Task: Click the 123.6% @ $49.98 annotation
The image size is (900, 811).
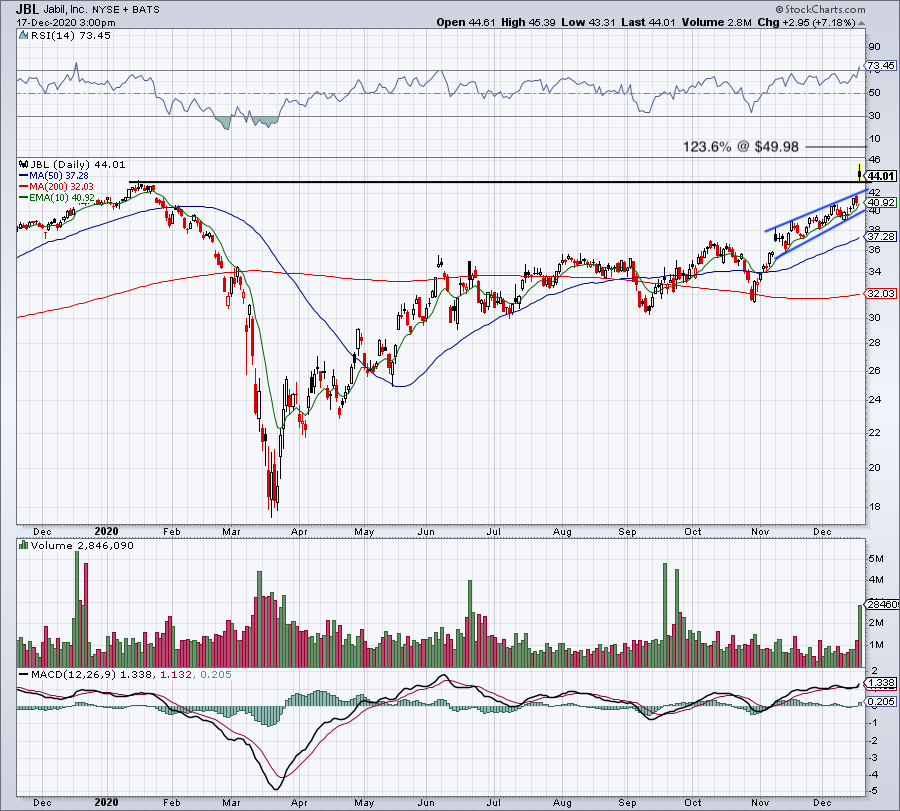Action: 740,147
